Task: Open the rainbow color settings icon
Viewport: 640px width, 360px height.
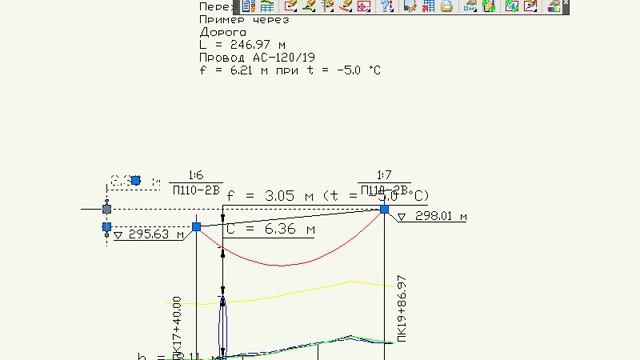Action: tap(553, 6)
